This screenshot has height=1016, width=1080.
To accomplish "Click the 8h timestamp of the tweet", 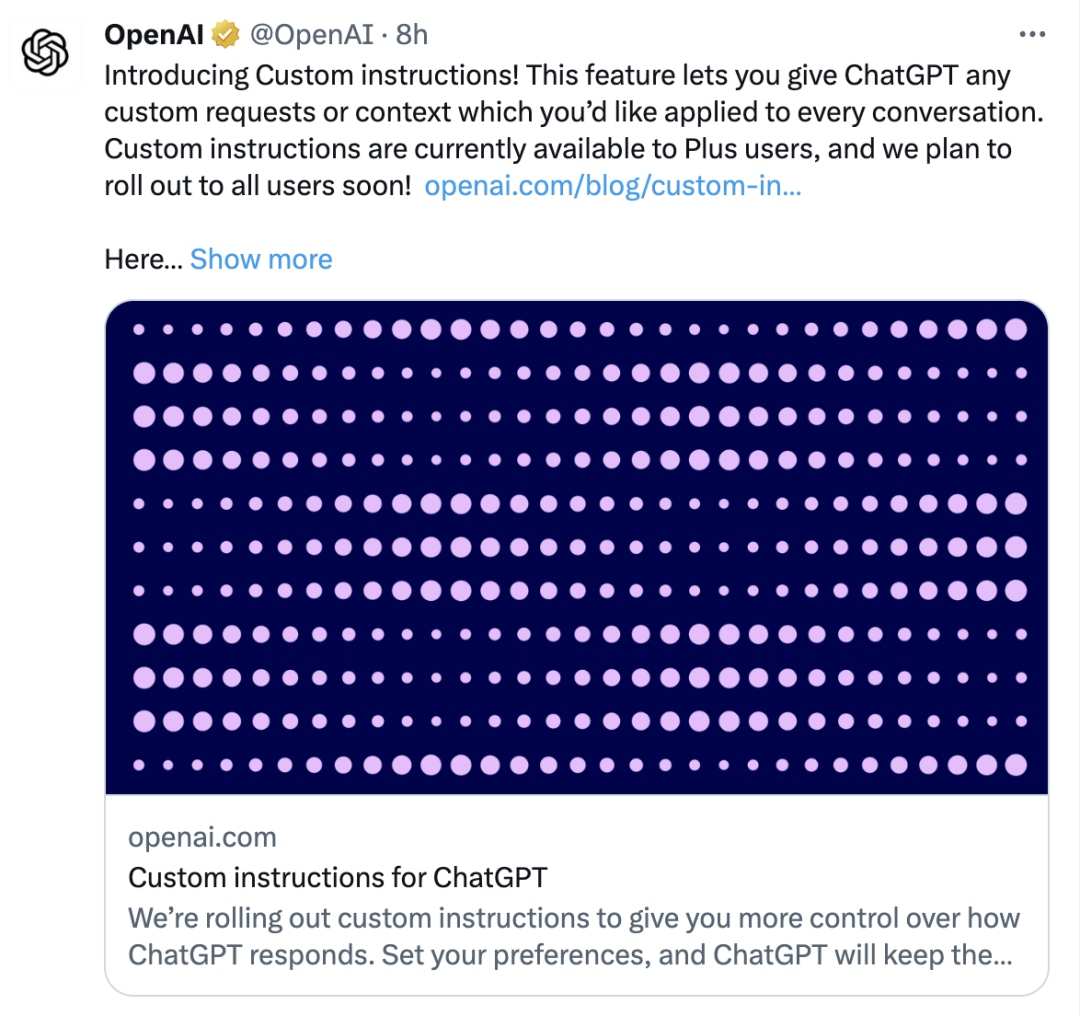I will coord(412,34).
